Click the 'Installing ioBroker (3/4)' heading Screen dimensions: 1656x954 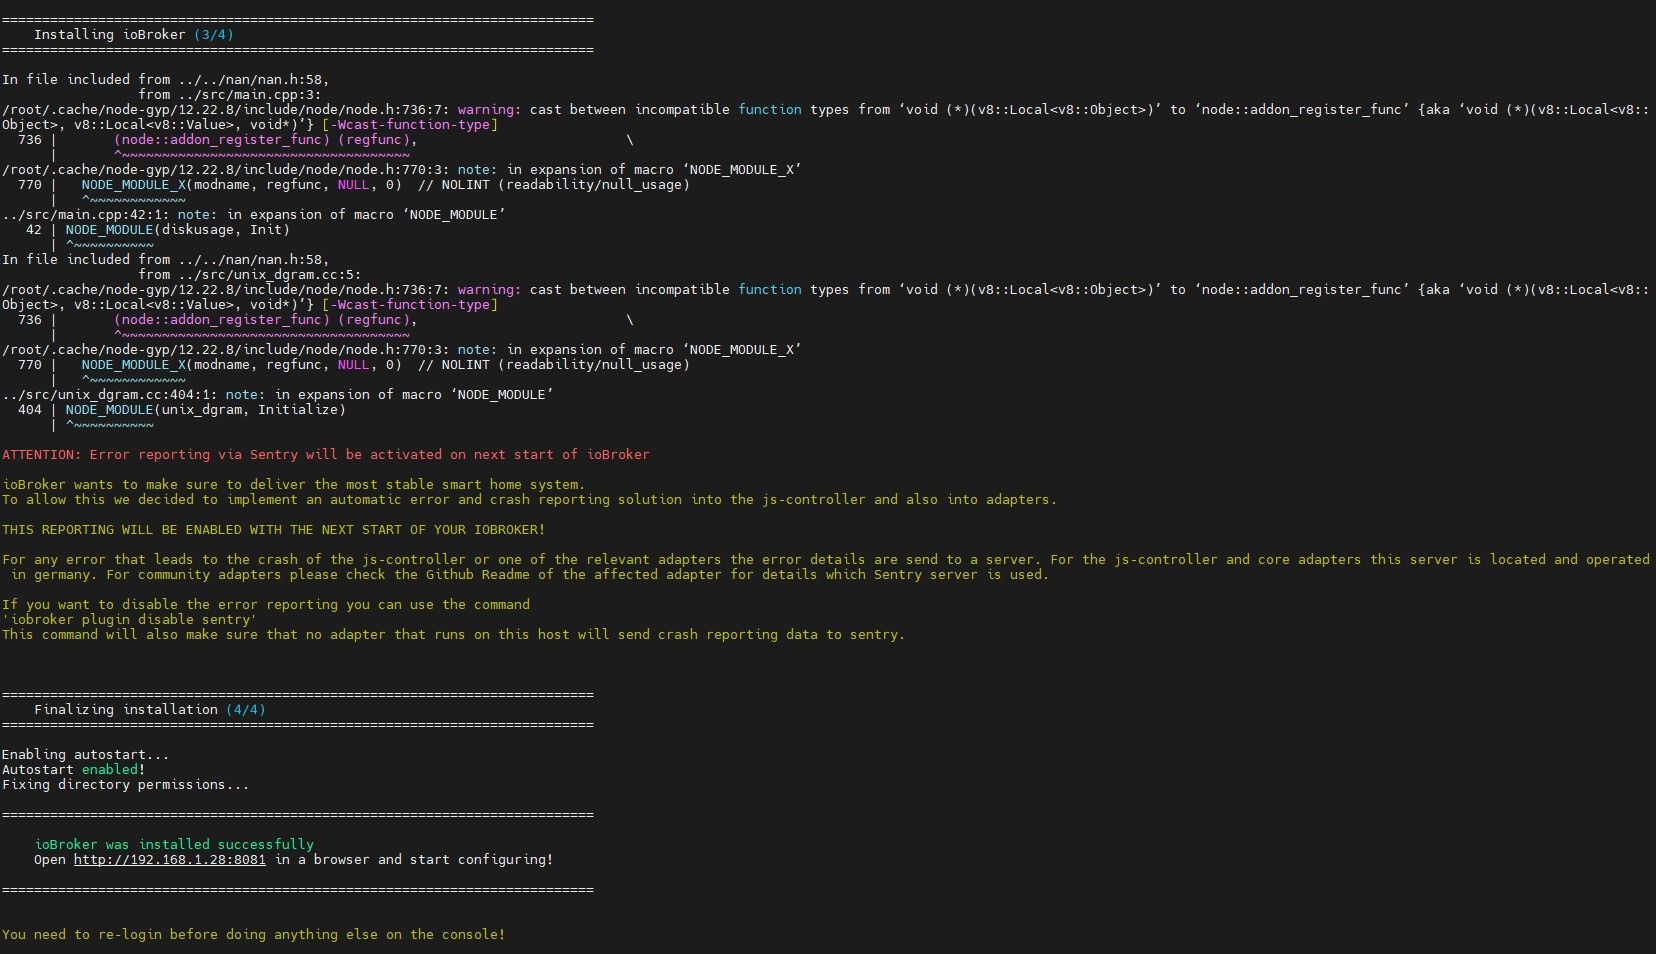[x=134, y=34]
